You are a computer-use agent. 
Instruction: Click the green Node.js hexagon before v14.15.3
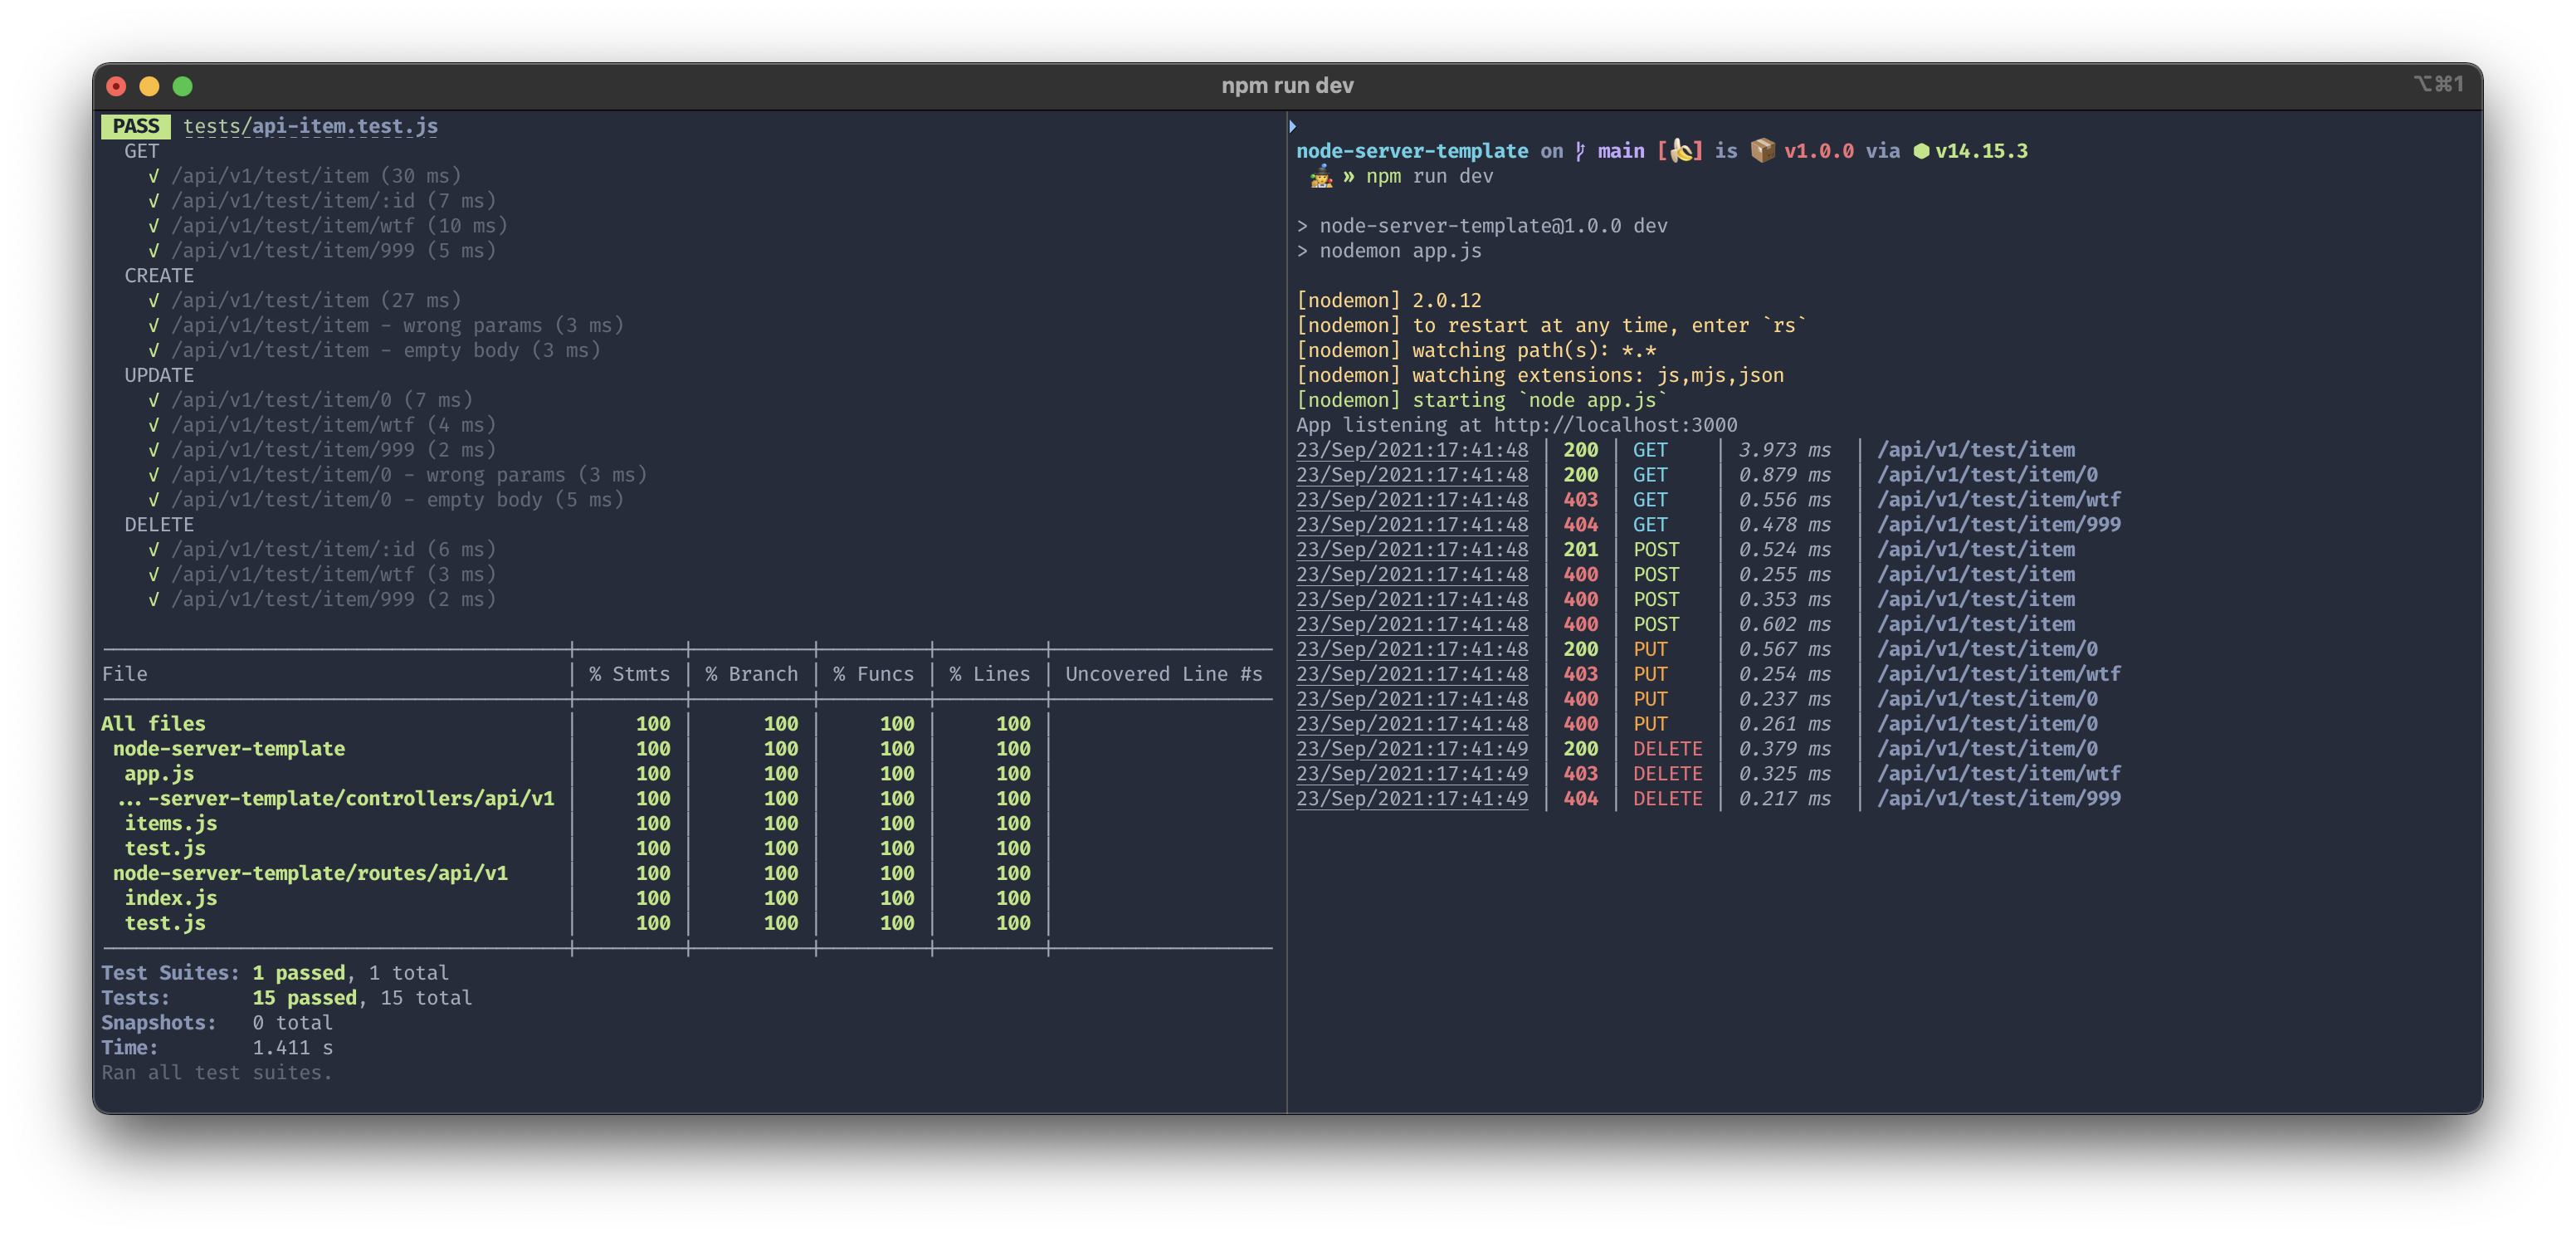click(x=1920, y=151)
